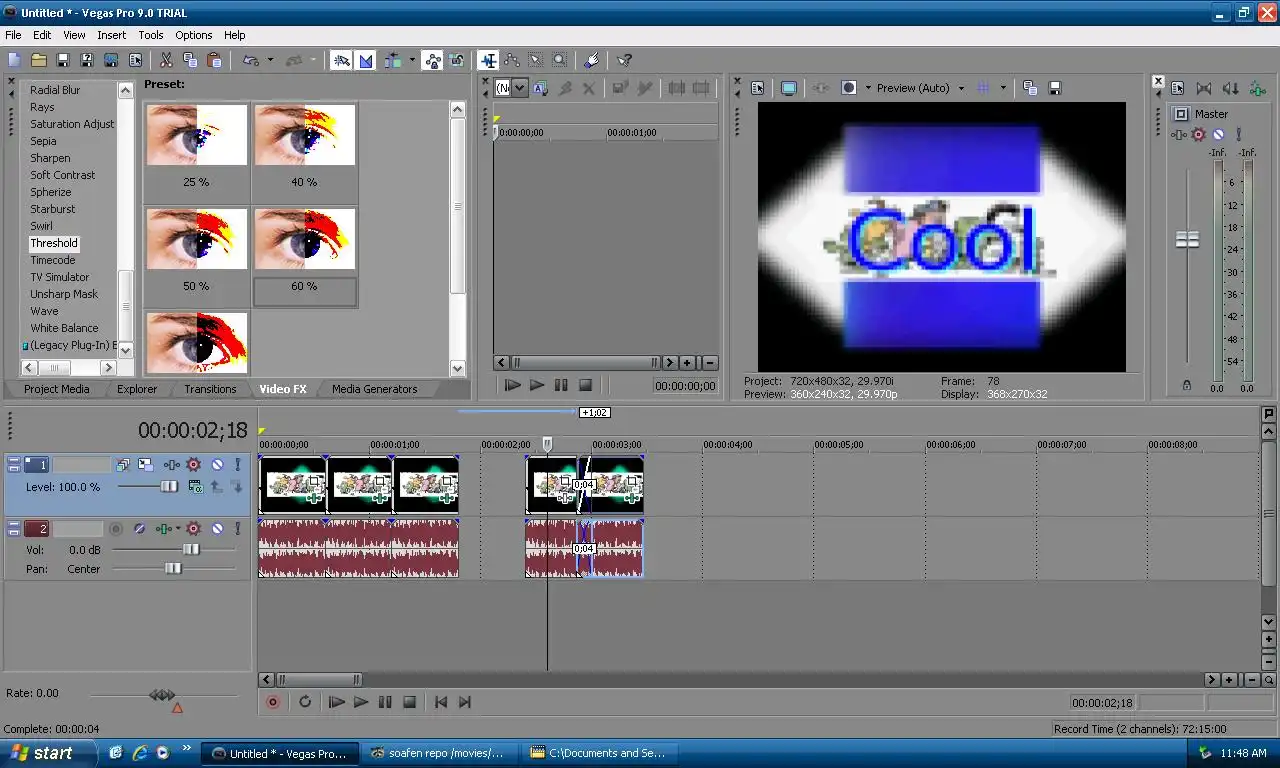
Task: Open Track Motion on video track 1
Action: [145, 465]
